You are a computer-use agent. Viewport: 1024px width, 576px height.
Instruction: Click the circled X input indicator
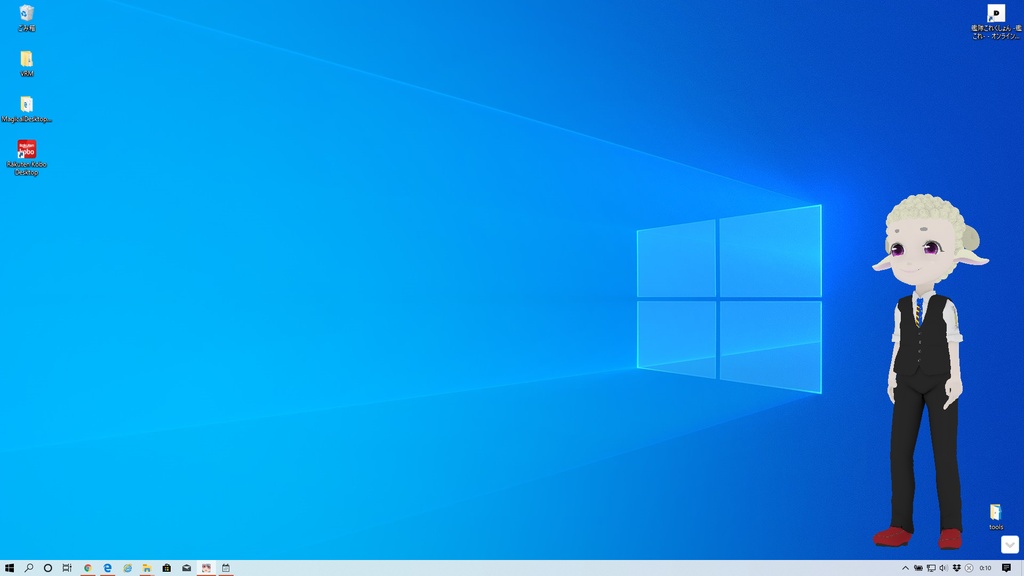(x=969, y=568)
